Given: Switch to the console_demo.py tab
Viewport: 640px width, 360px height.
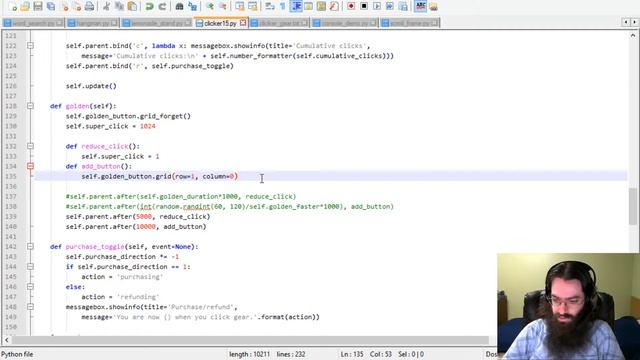Looking at the screenshot, I should pos(344,23).
